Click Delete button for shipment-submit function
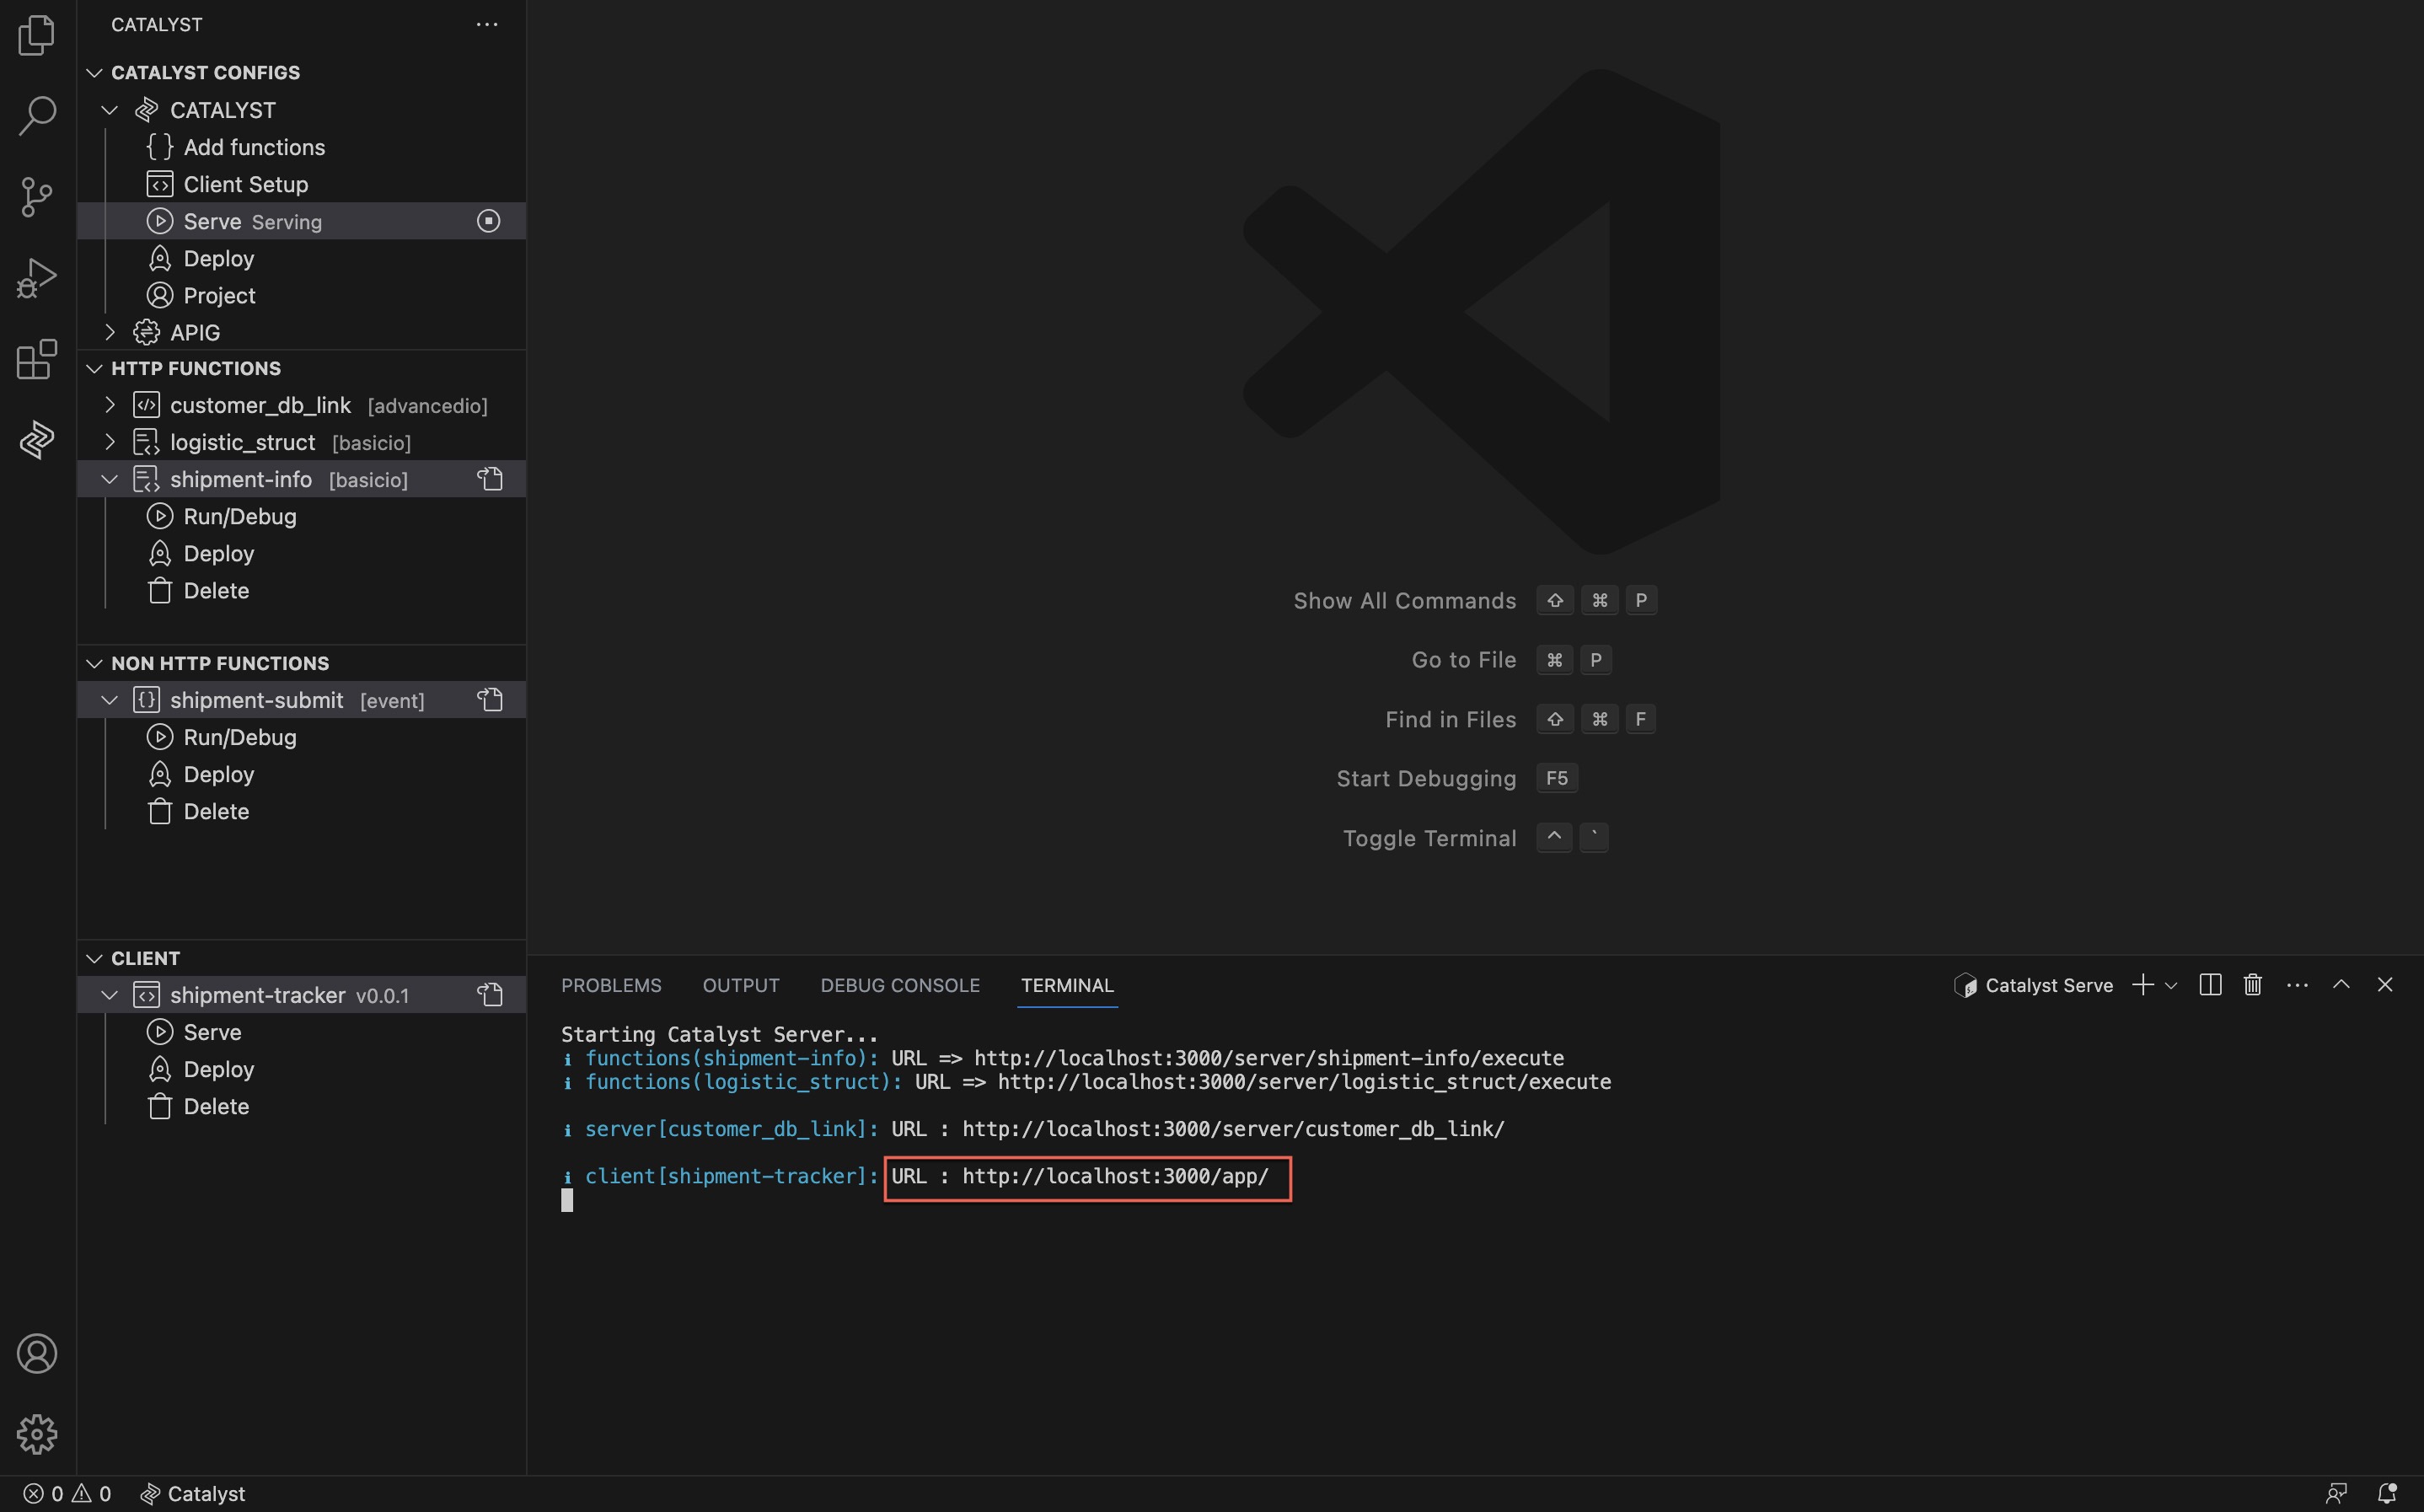Screen dimensions: 2424x1512 [x=214, y=812]
